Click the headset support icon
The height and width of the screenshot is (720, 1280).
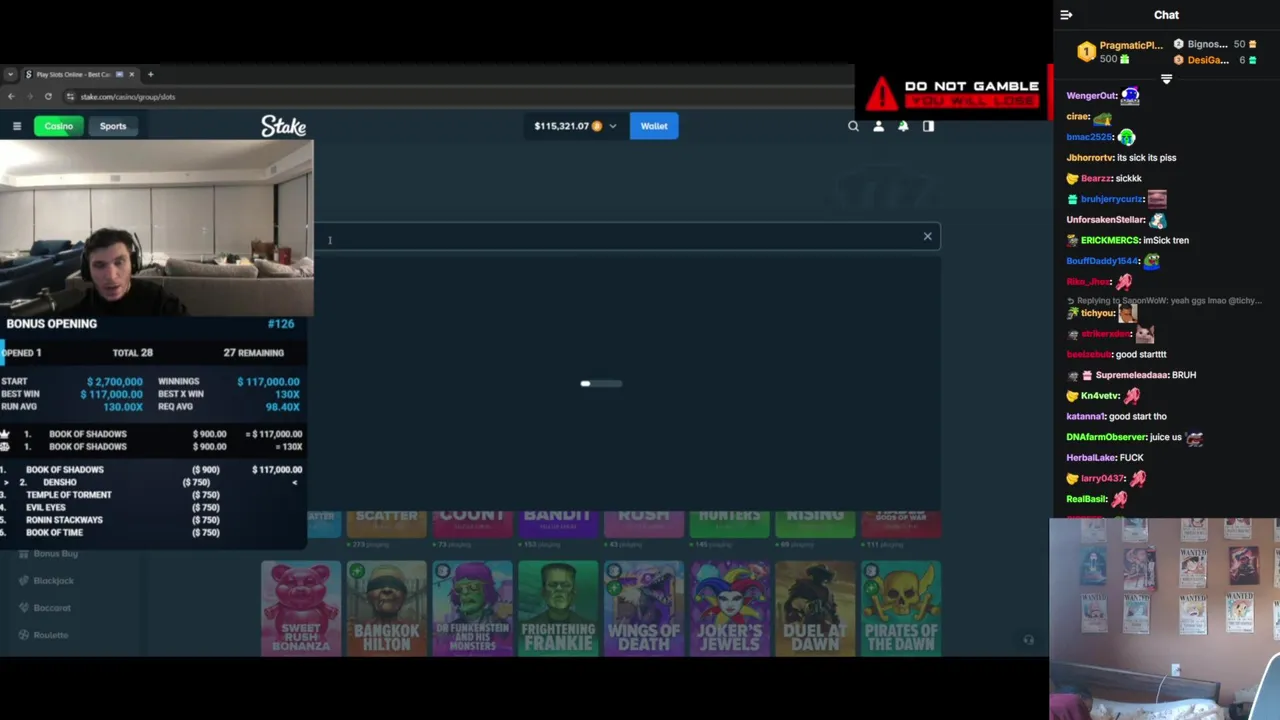[x=1028, y=640]
